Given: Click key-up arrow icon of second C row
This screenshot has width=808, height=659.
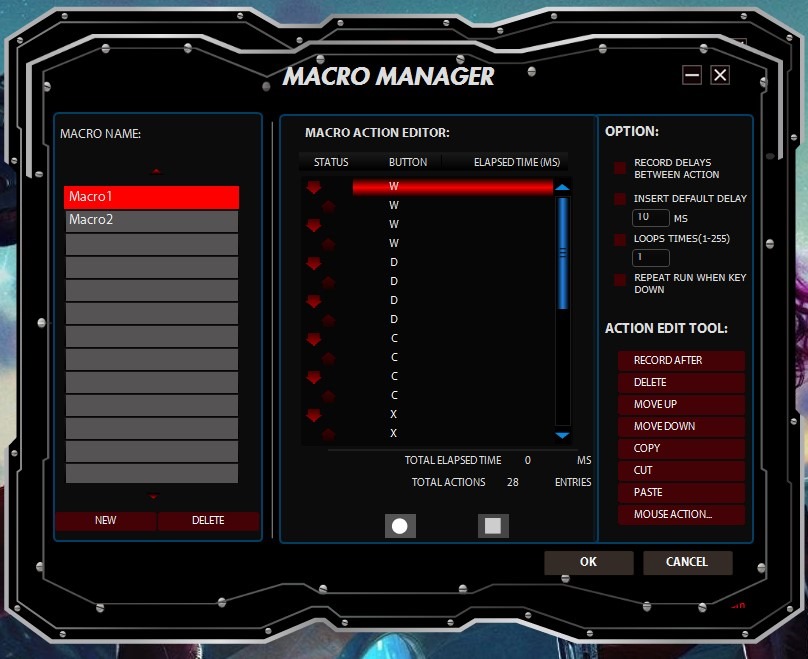Looking at the screenshot, I should [328, 358].
